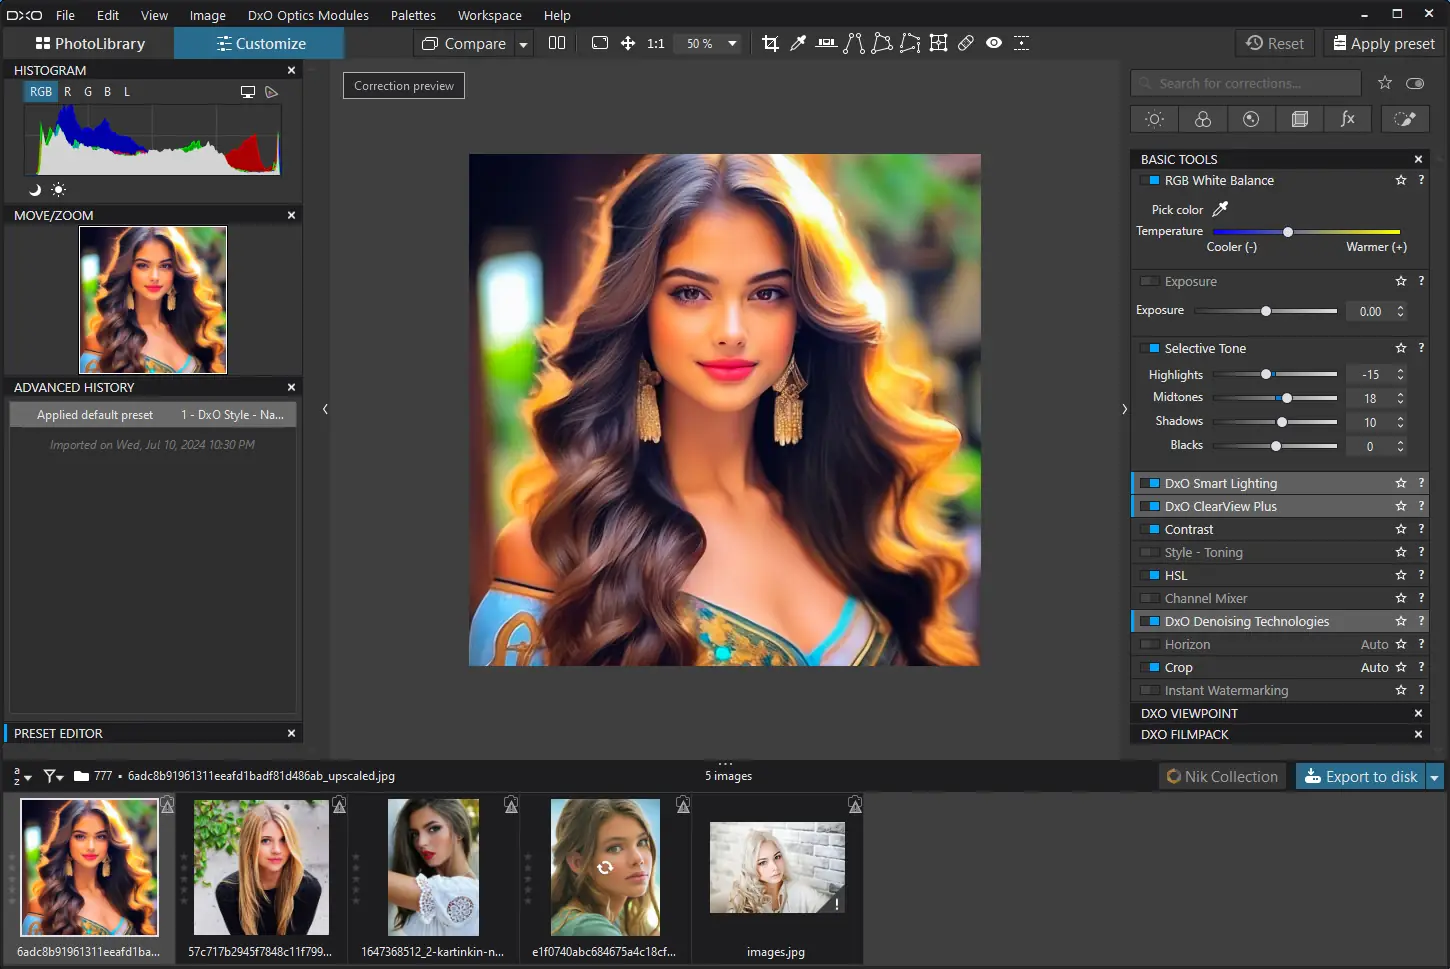Viewport: 1450px width, 969px height.
Task: Select the Repair bandage tool
Action: point(966,43)
